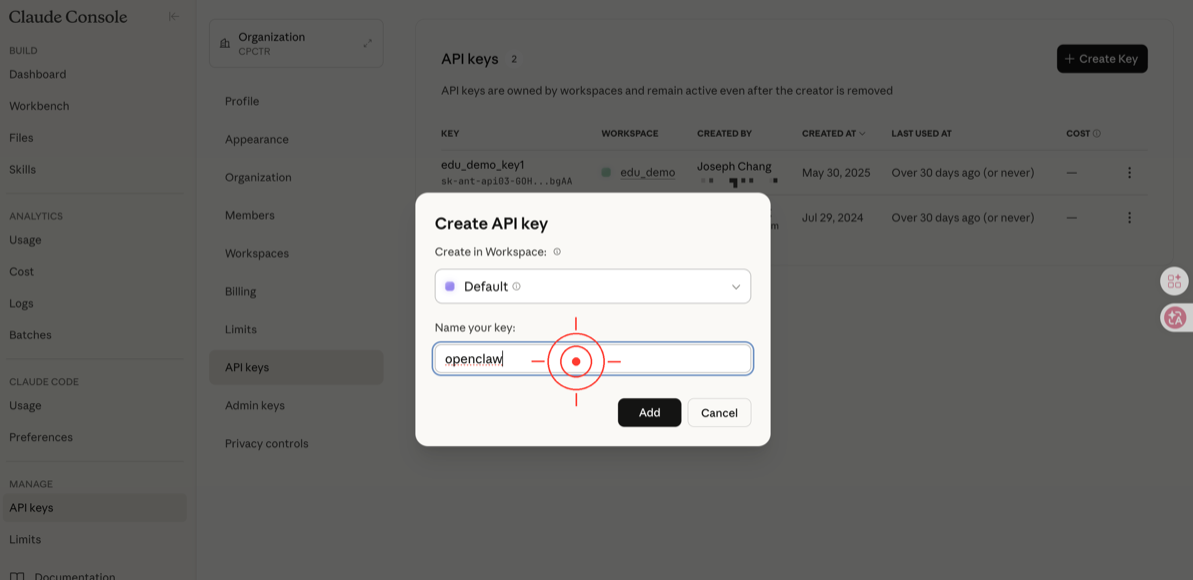This screenshot has height=580, width=1193.
Task: Click the pink floating assistant icon at right edge
Action: [1174, 318]
